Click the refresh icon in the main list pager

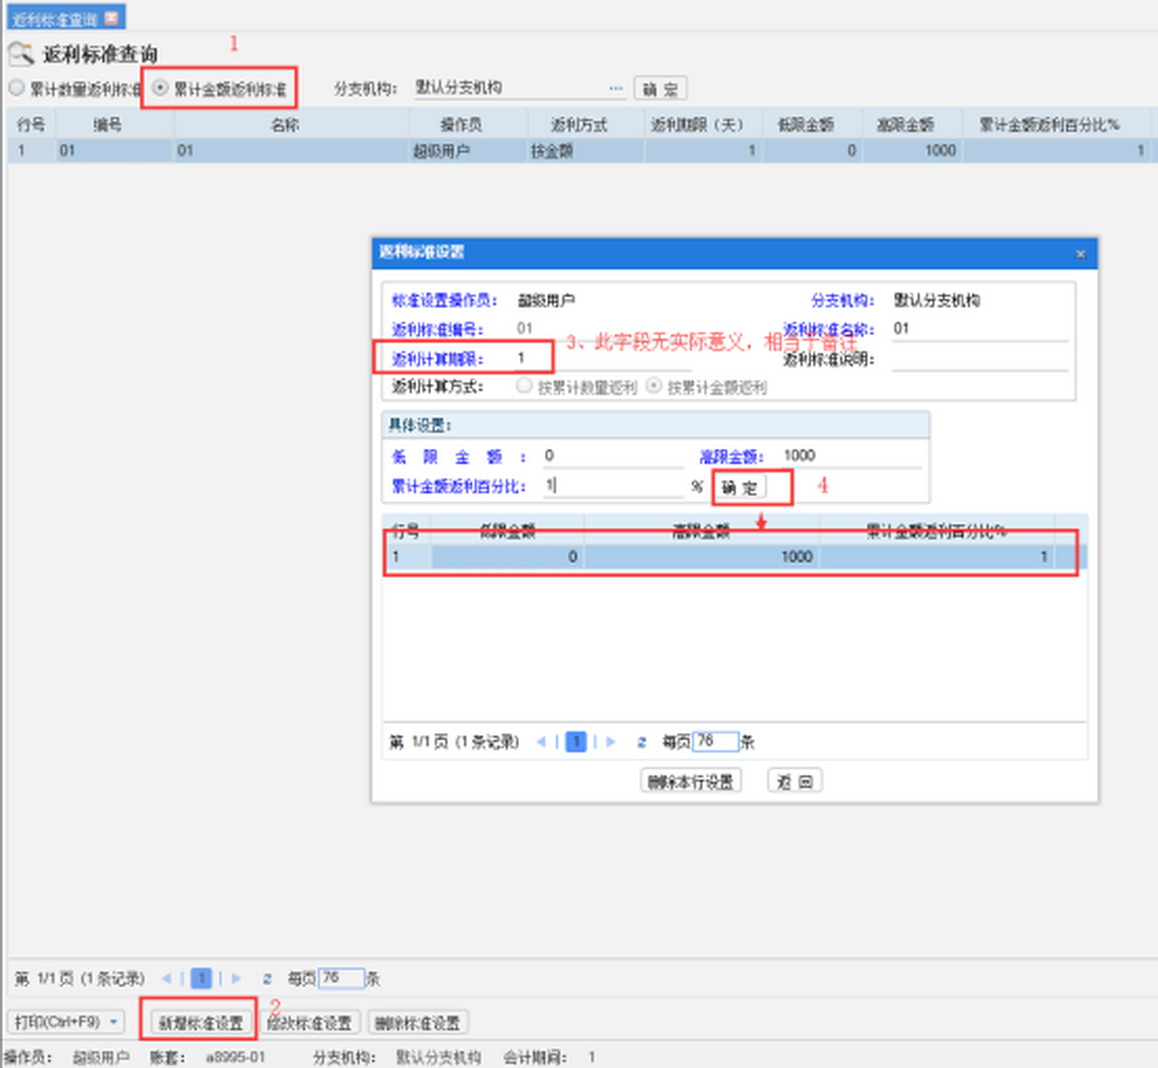point(267,979)
